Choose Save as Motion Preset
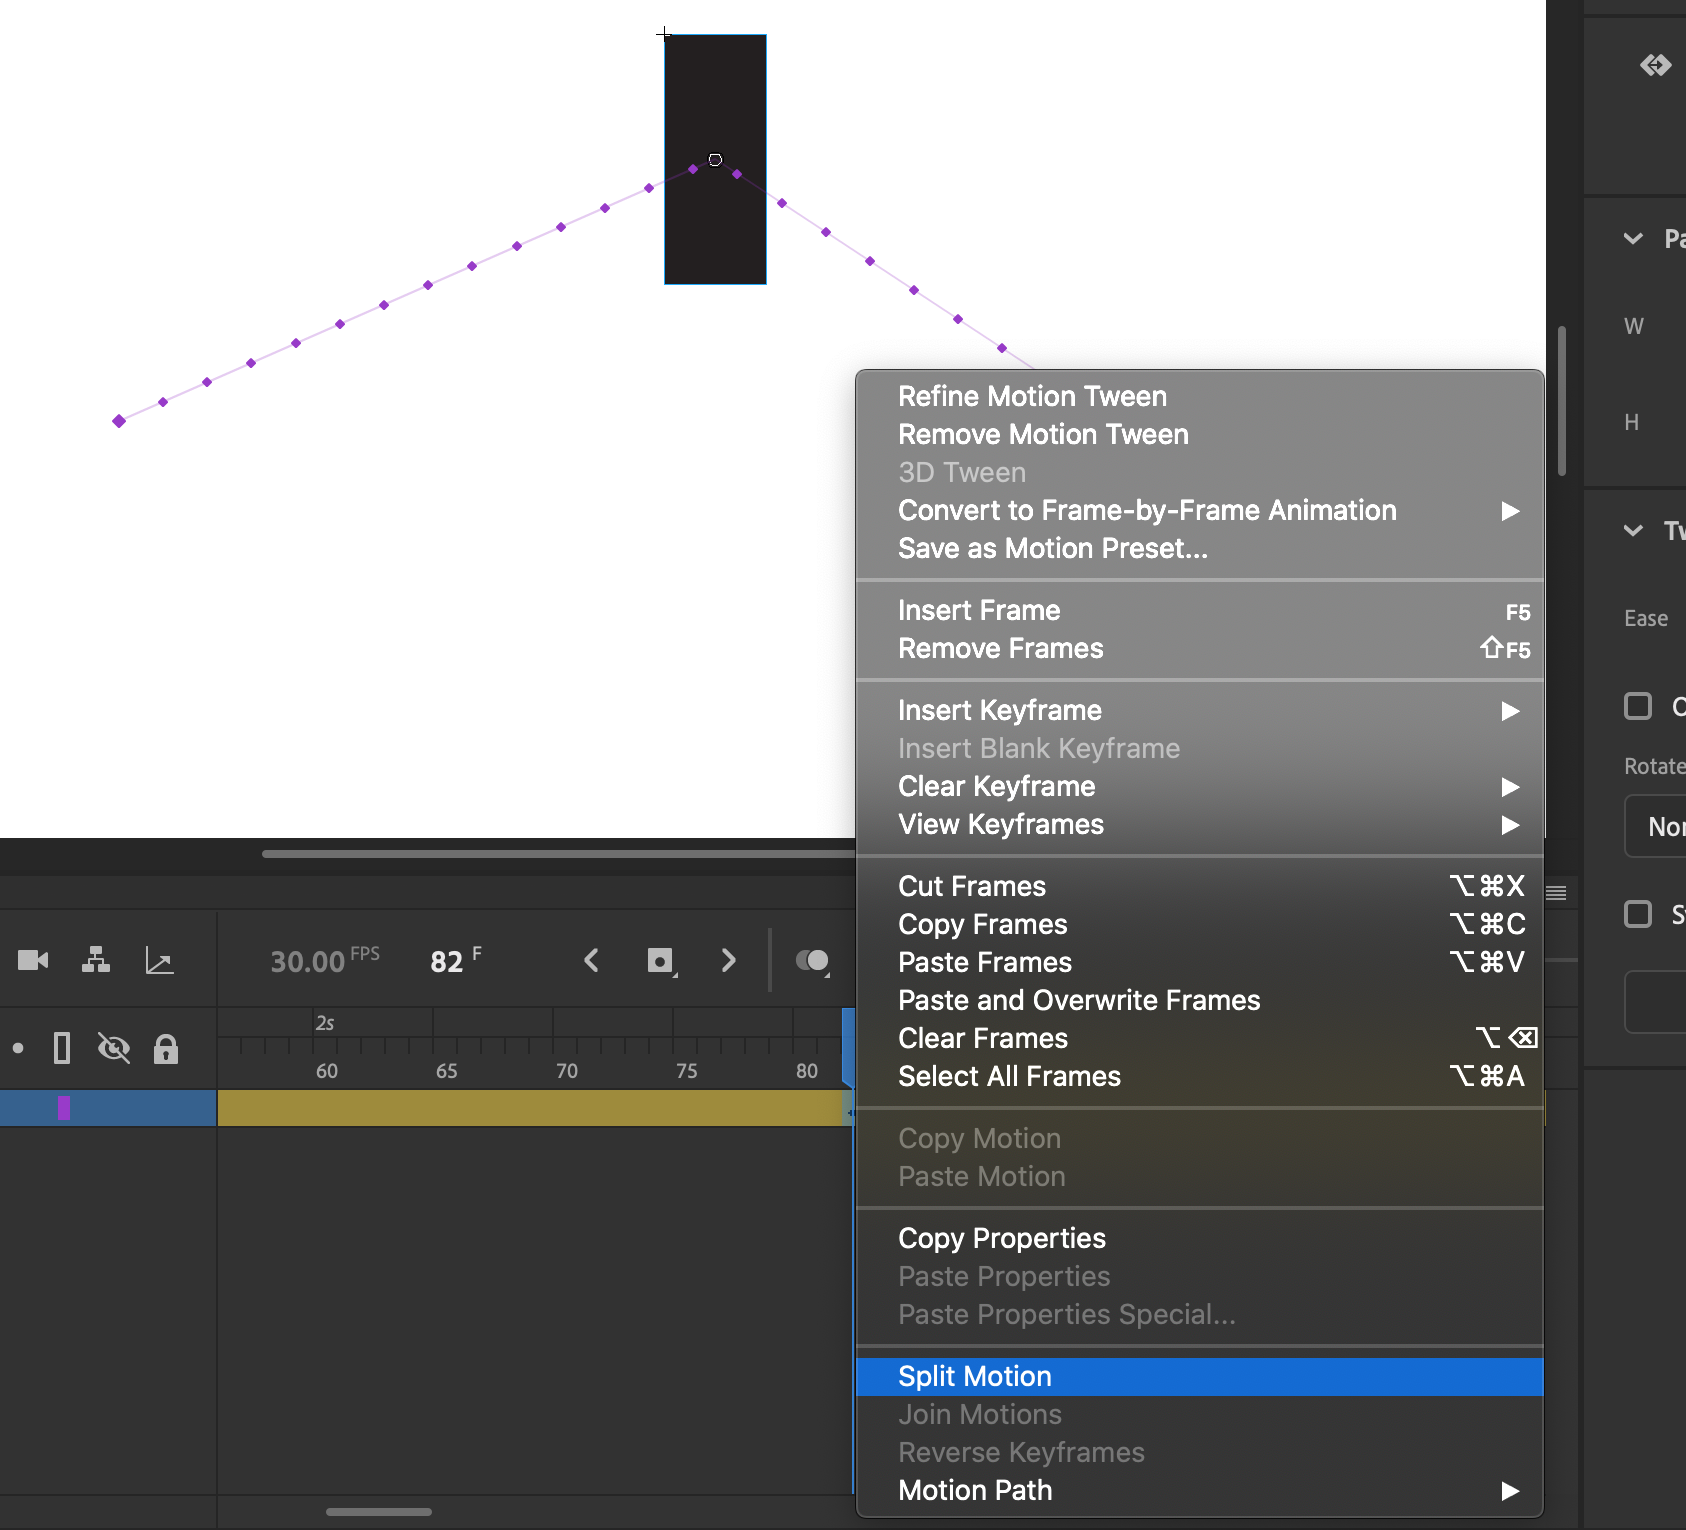This screenshot has height=1530, width=1686. [1052, 548]
